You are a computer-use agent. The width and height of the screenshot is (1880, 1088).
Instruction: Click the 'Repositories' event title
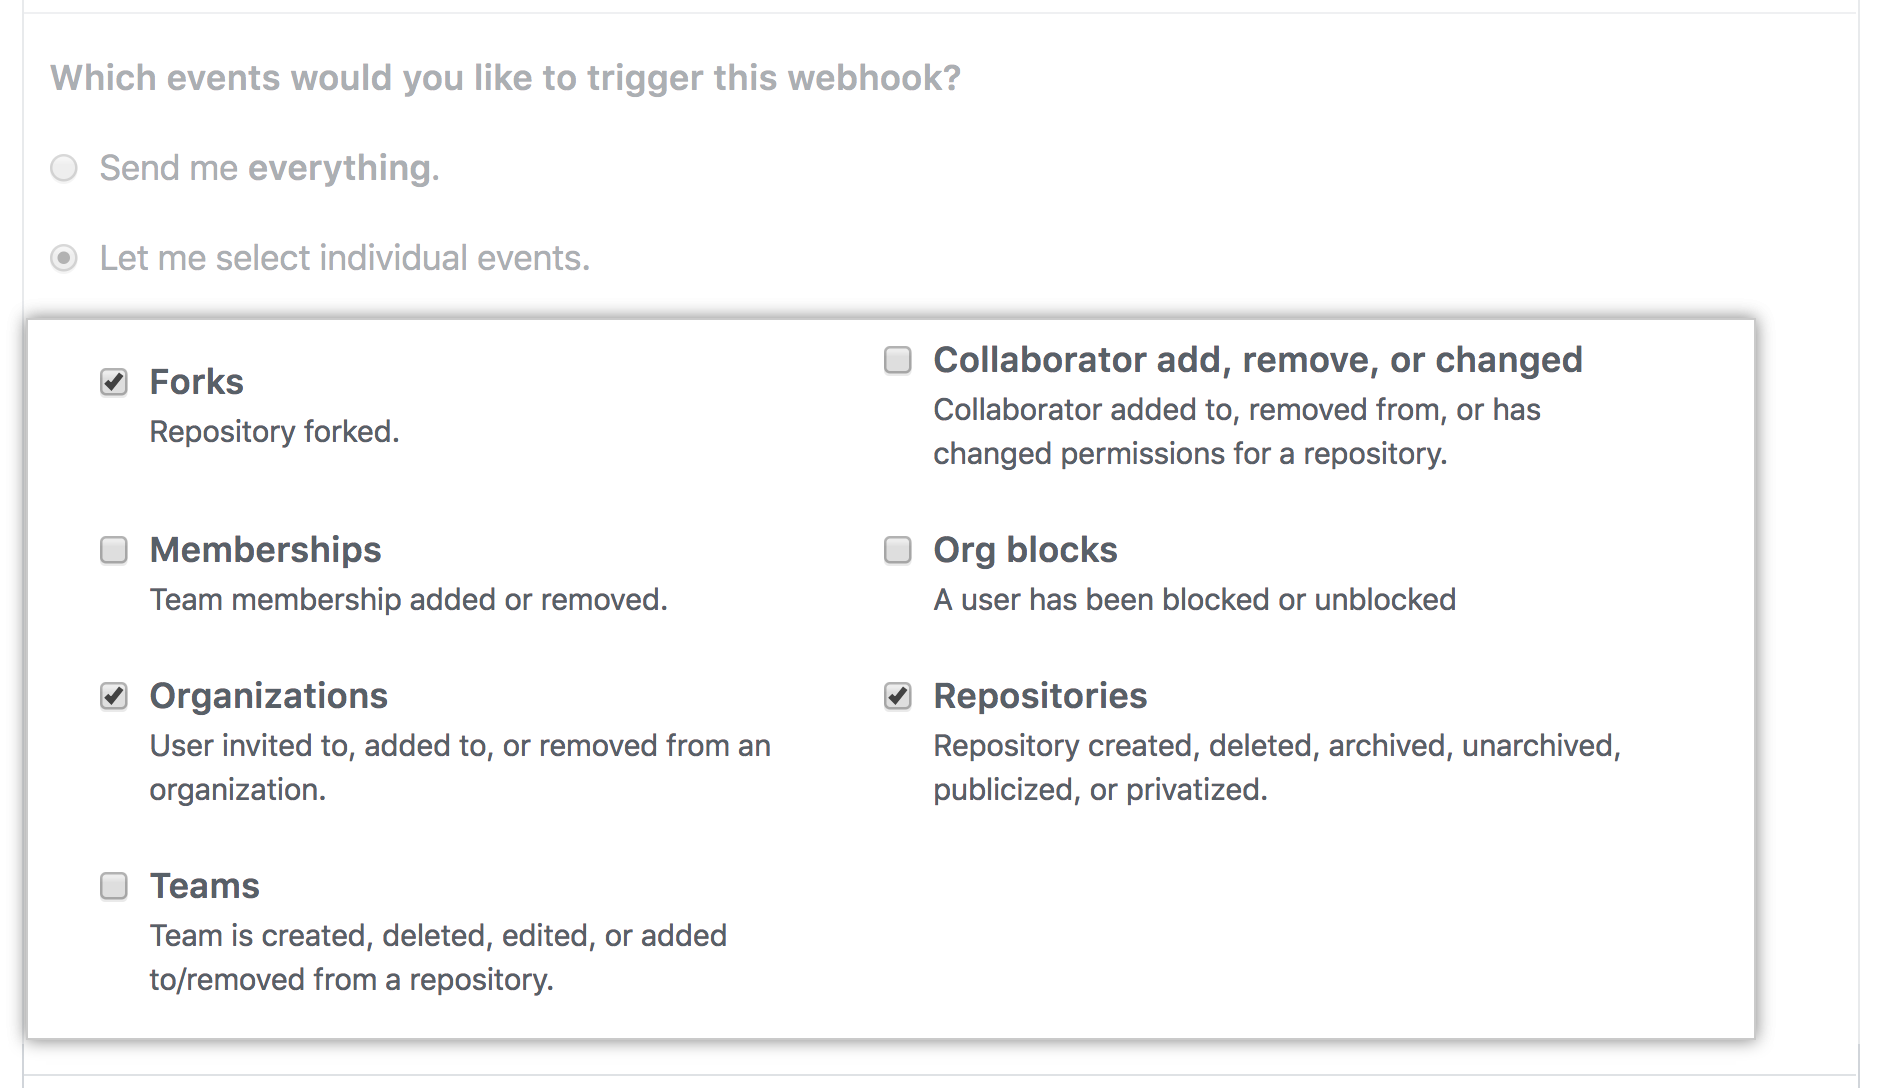click(x=1040, y=696)
